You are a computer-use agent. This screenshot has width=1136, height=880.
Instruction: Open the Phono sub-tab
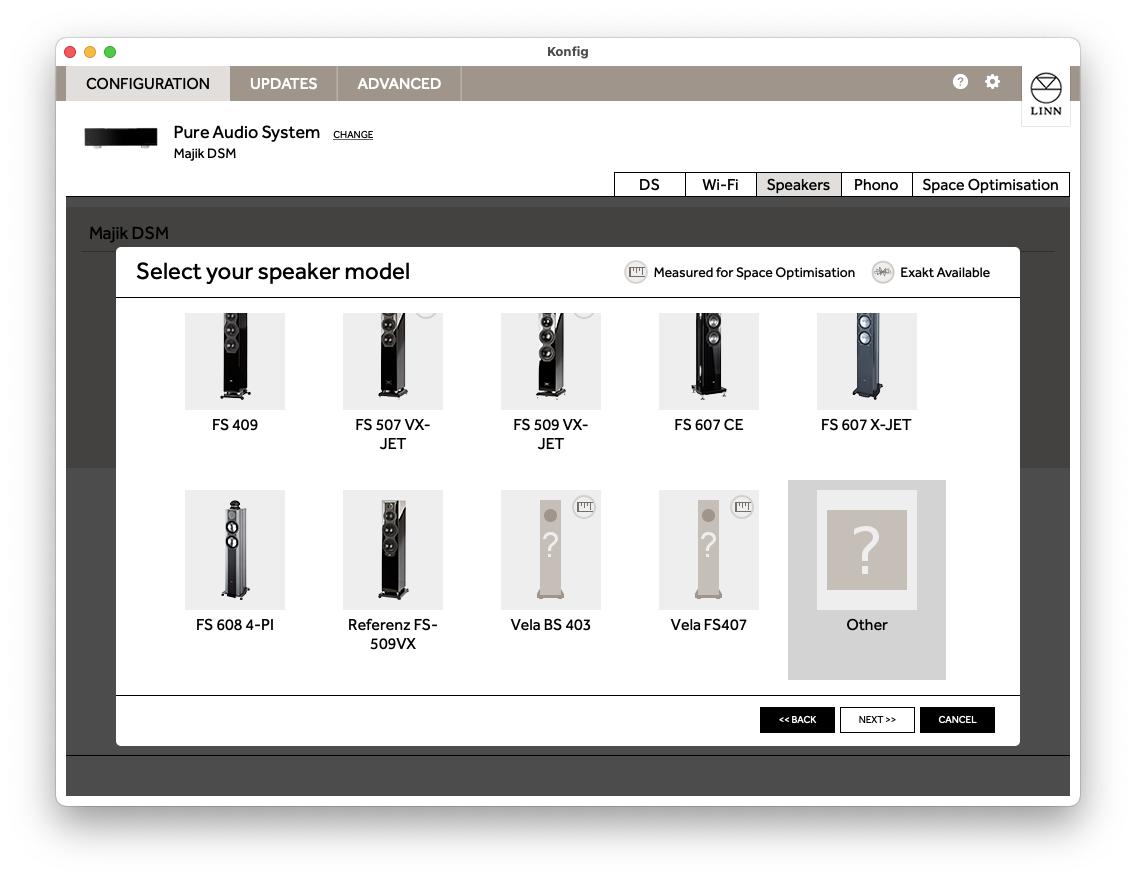point(876,185)
